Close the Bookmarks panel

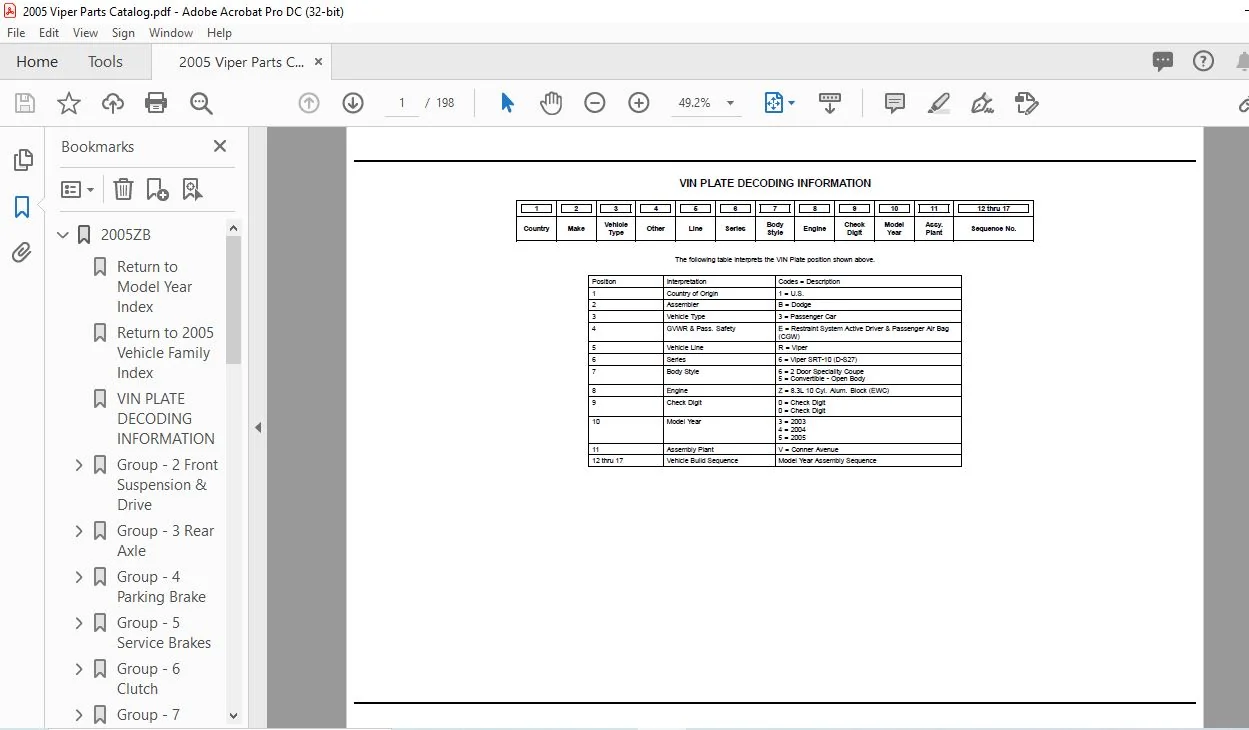click(220, 146)
